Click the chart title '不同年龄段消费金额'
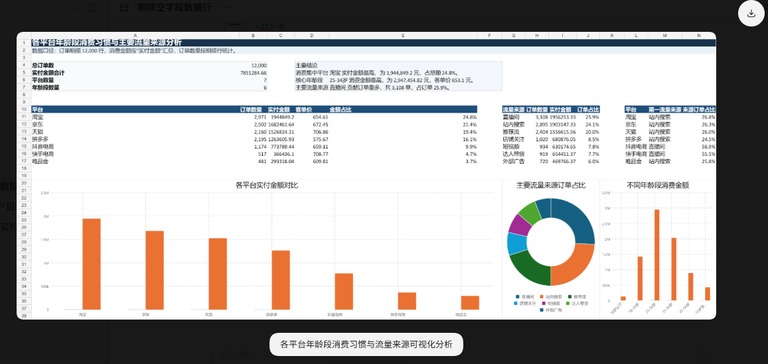Viewport: 768px width, 364px height. [x=658, y=185]
